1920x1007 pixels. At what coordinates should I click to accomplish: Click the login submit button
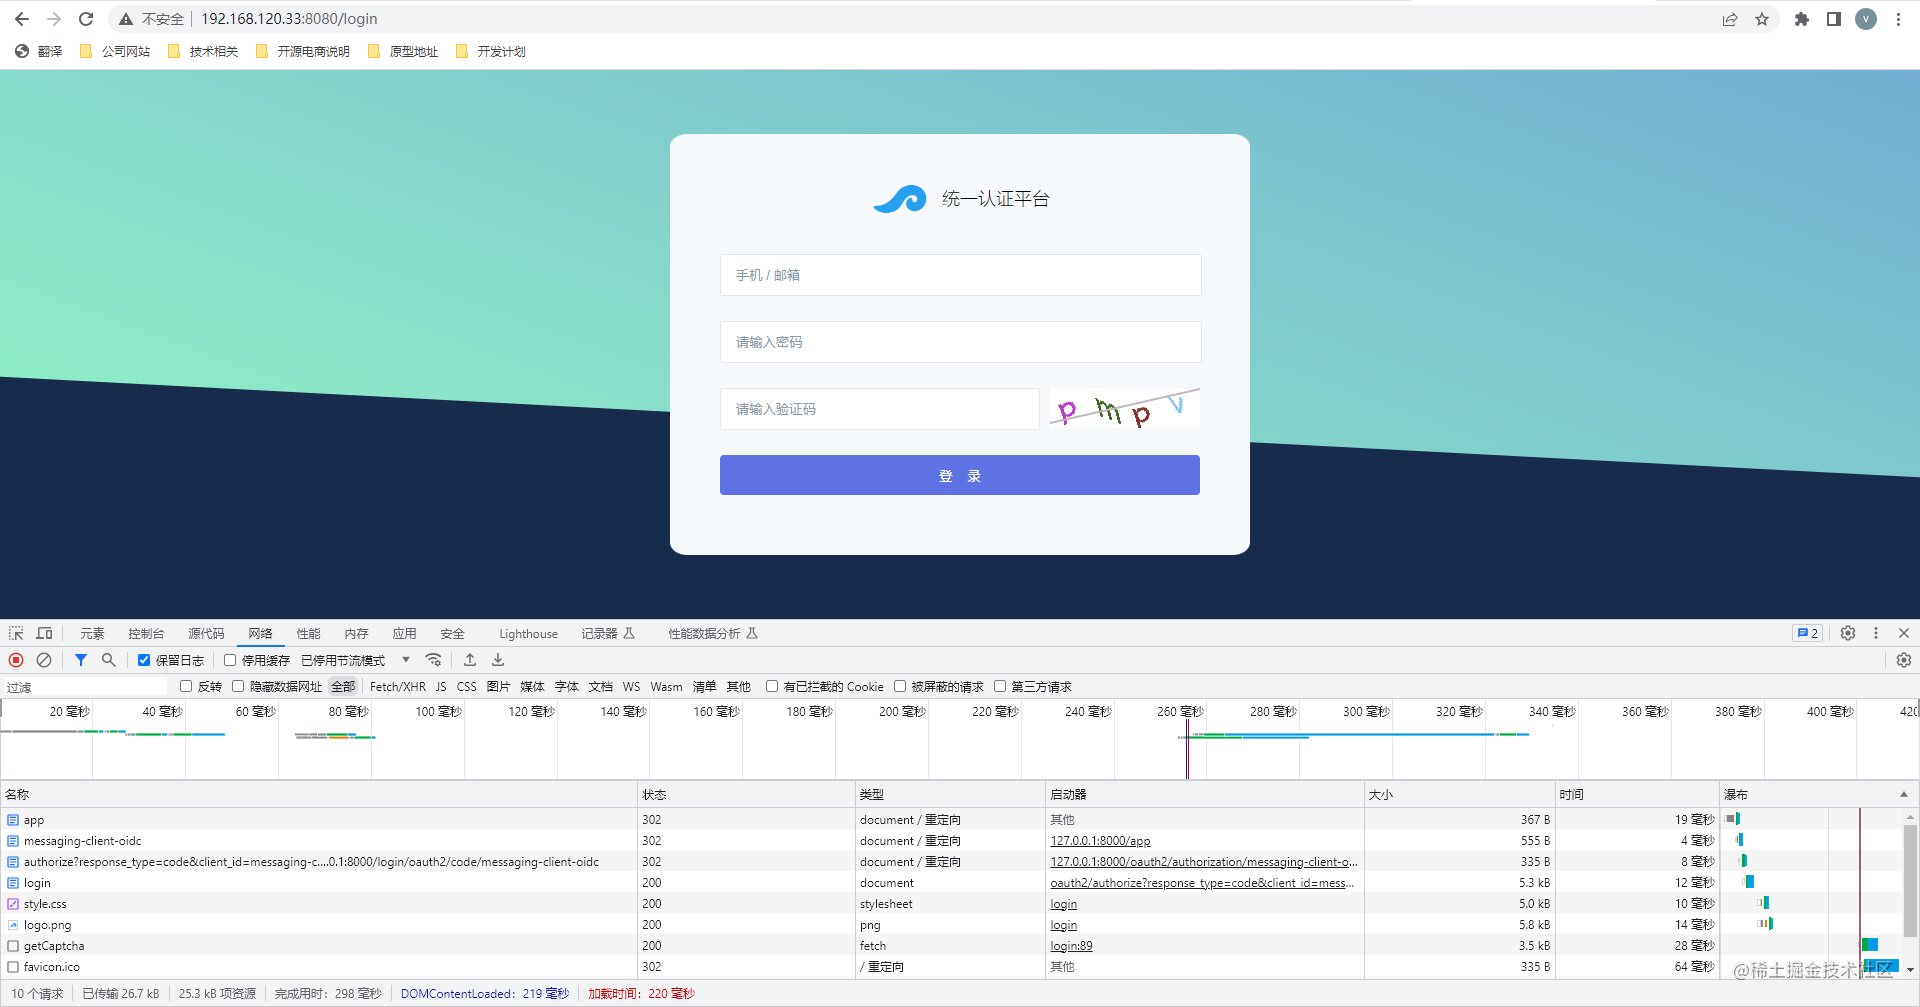point(960,475)
